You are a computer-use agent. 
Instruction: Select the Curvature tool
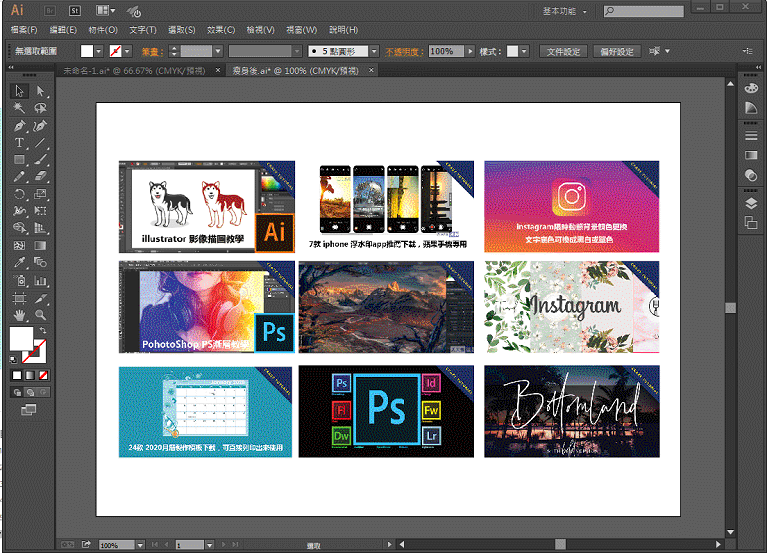[x=40, y=126]
